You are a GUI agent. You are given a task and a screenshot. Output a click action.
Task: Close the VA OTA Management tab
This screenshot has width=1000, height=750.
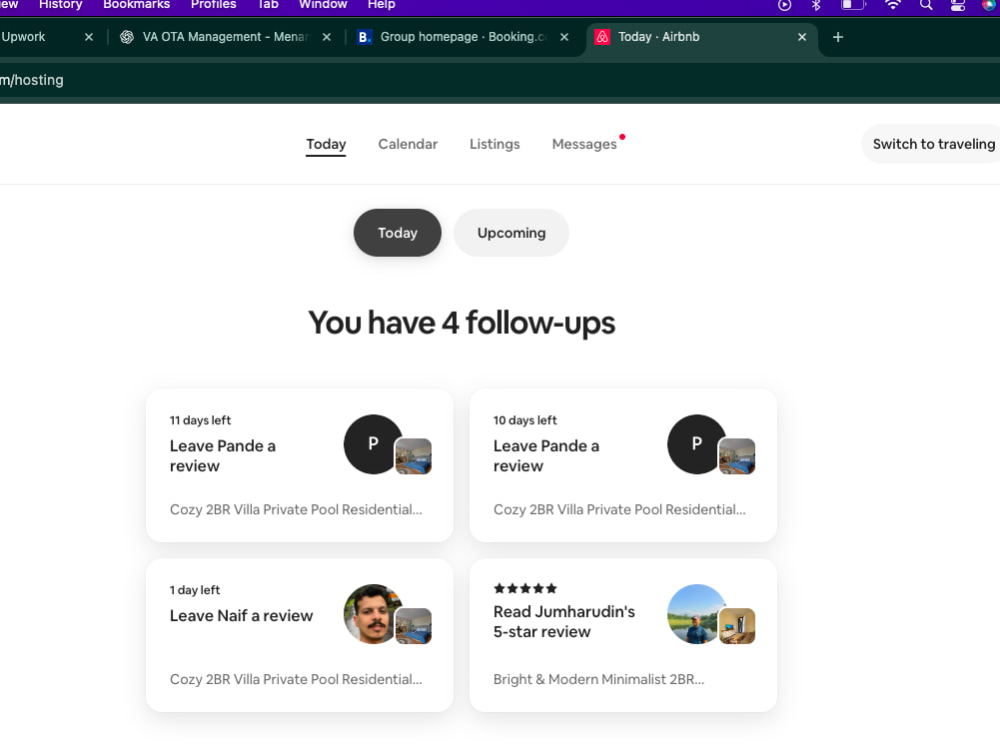click(x=327, y=37)
